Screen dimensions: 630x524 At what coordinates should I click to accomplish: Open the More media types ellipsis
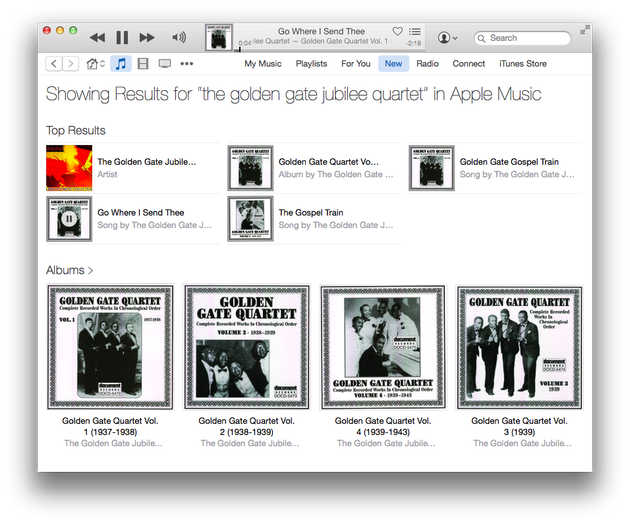186,63
